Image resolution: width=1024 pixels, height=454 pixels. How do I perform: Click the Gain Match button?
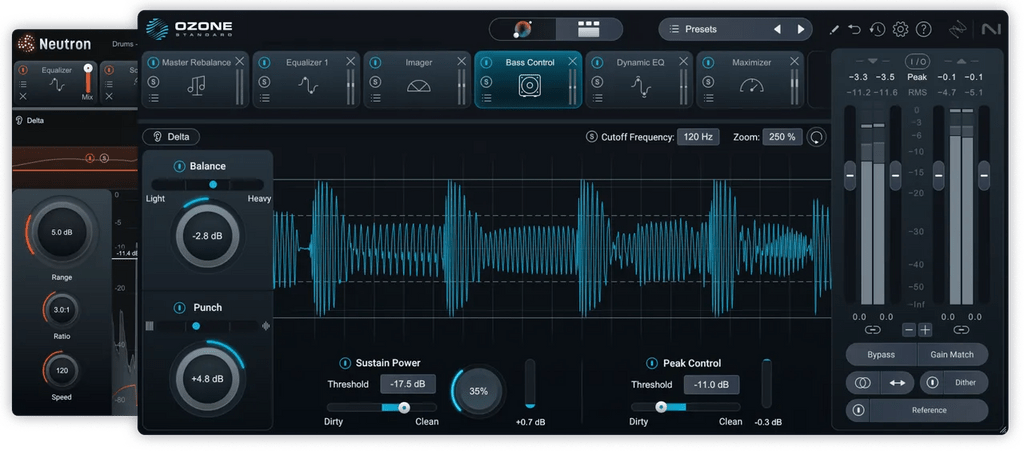pyautogui.click(x=952, y=355)
